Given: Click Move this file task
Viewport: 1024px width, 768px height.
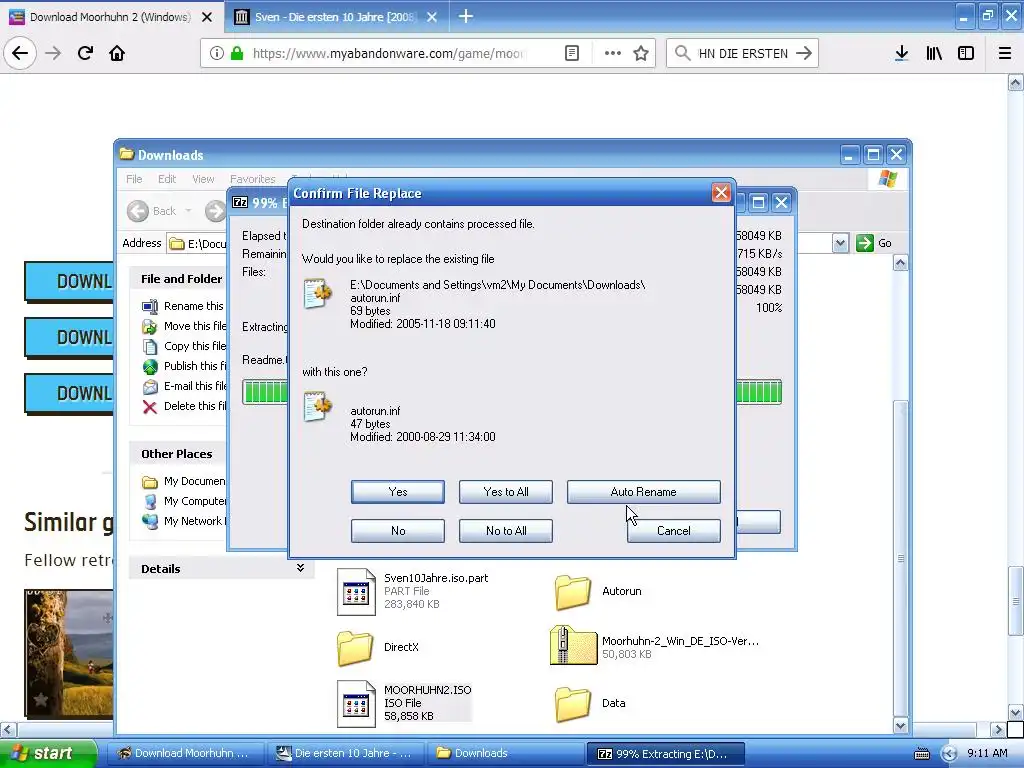Looking at the screenshot, I should click(185, 326).
